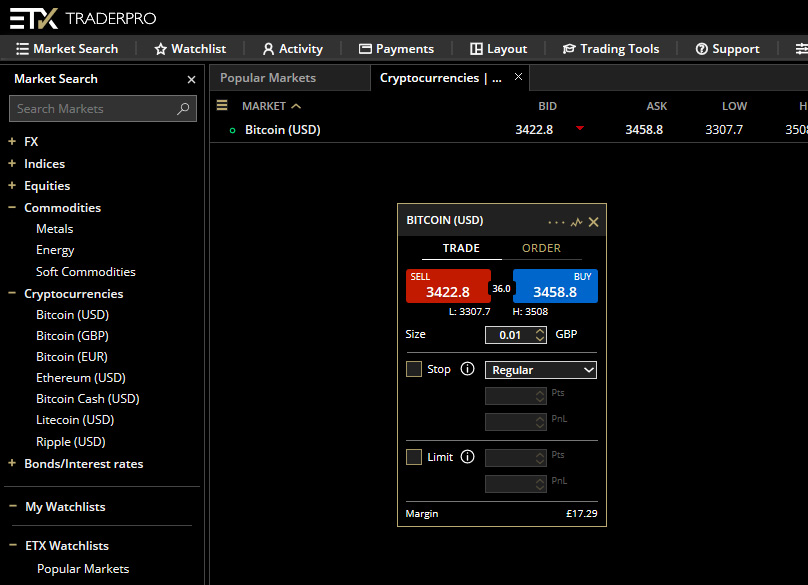Screen dimensions: 808x585
Task: Select Ethereum (USD) market
Action: tap(81, 378)
